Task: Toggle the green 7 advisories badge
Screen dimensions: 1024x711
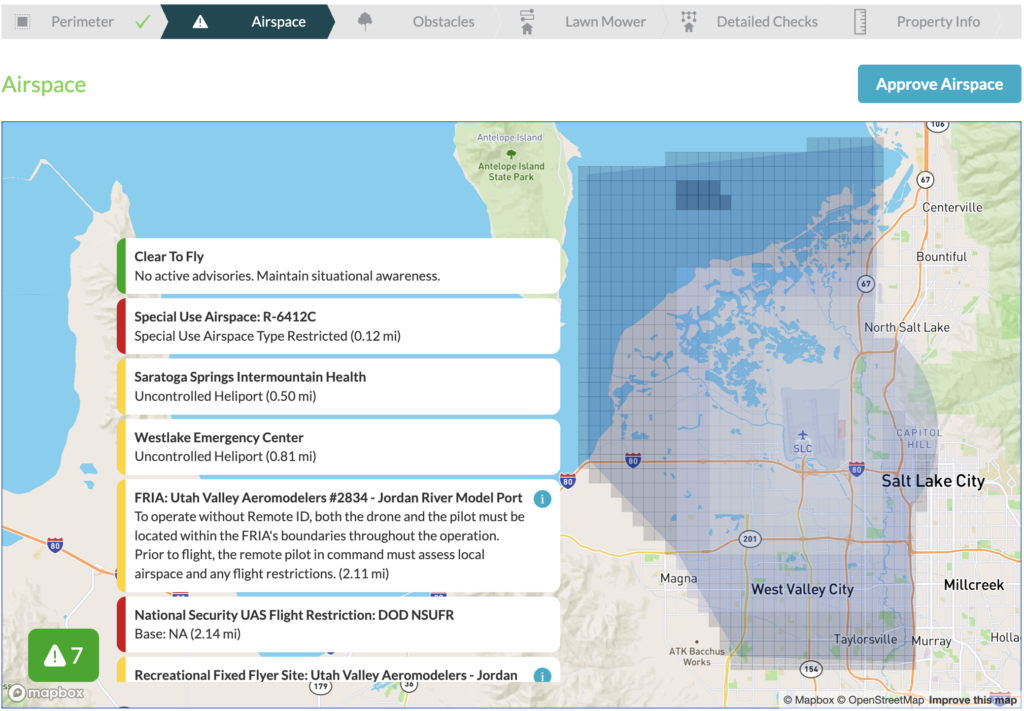Action: pos(63,655)
